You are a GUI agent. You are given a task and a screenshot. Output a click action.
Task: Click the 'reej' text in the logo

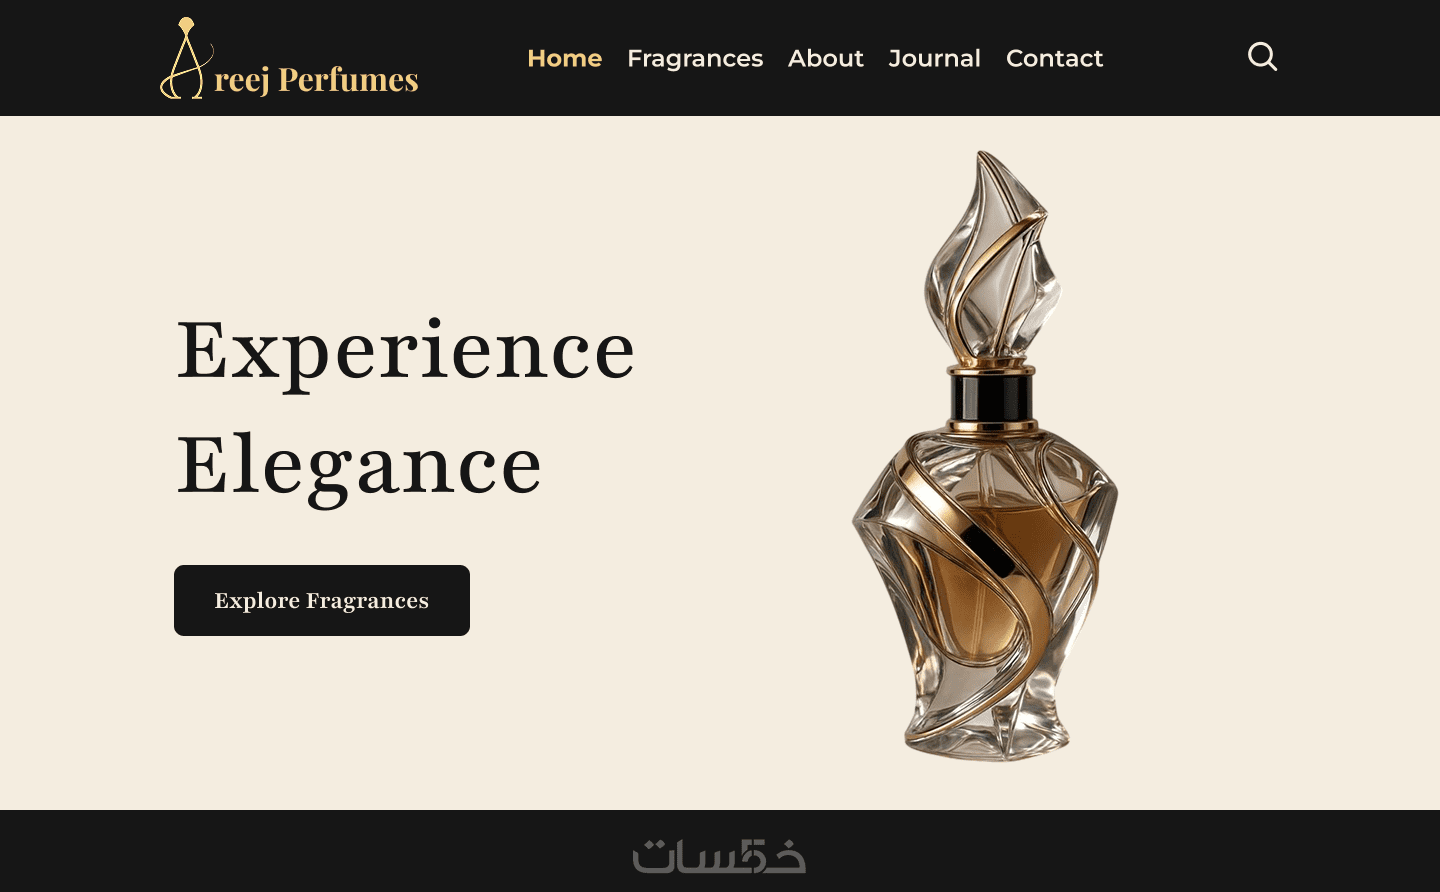pos(242,80)
